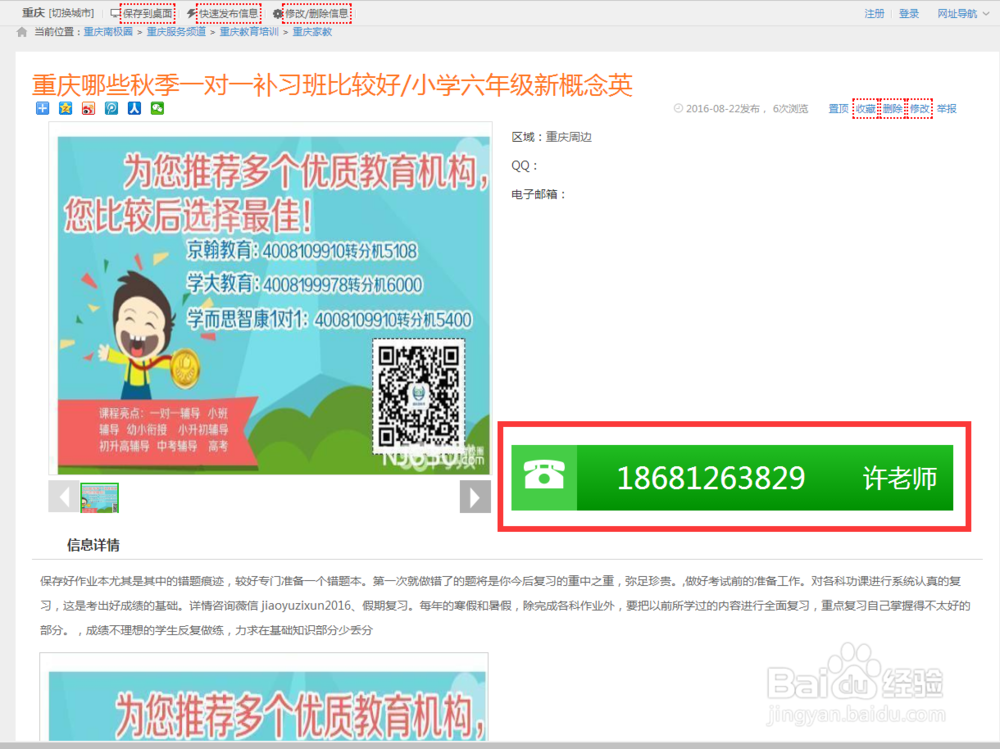Go to 重庆教育培训 in the breadcrumb
Screen dimensions: 1000x749
[250, 31]
